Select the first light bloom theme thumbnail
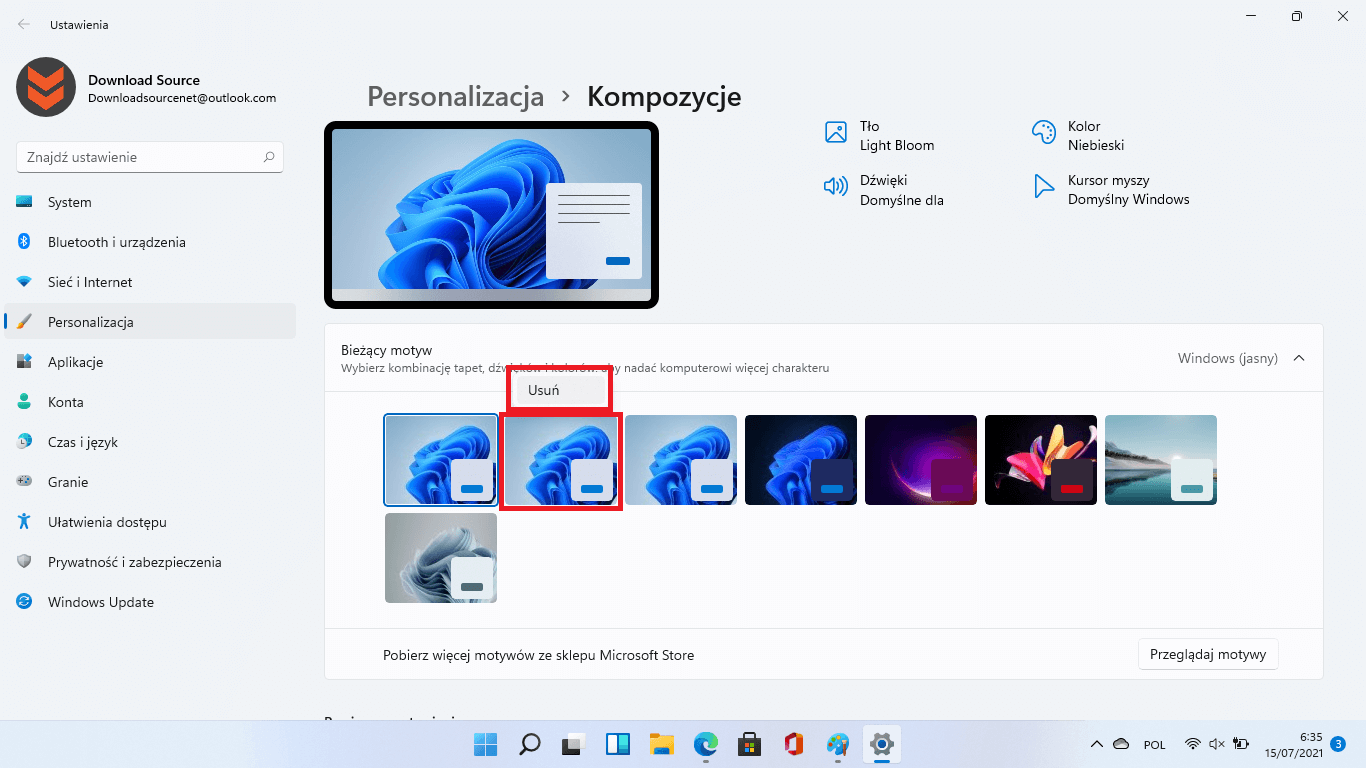 pyautogui.click(x=441, y=459)
